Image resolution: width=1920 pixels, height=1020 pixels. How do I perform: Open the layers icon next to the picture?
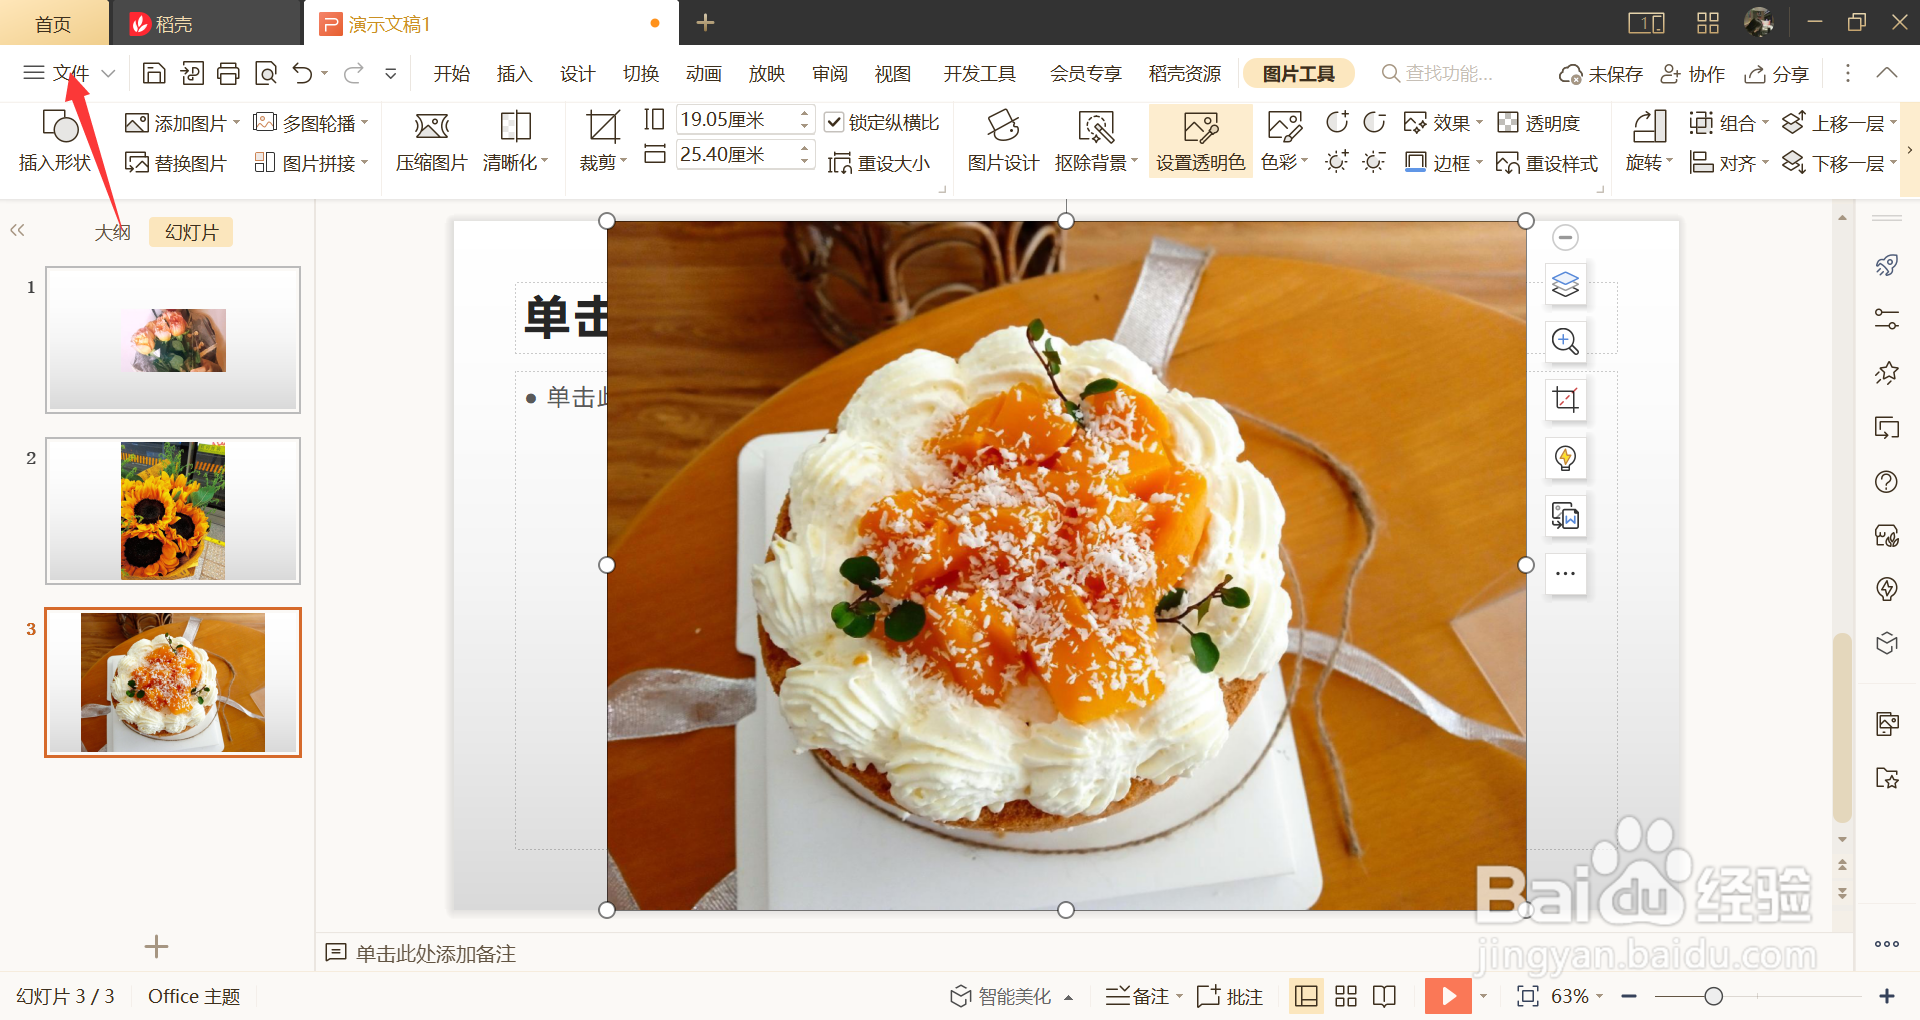(x=1565, y=284)
